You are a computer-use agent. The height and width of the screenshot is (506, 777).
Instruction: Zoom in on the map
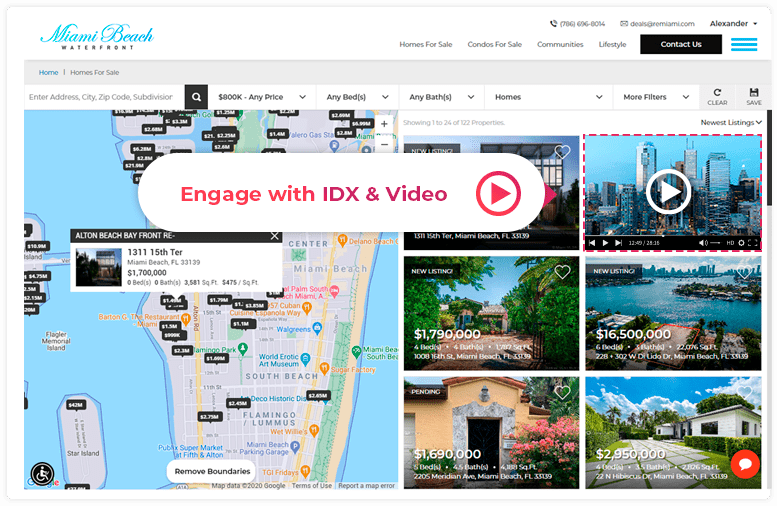point(384,124)
